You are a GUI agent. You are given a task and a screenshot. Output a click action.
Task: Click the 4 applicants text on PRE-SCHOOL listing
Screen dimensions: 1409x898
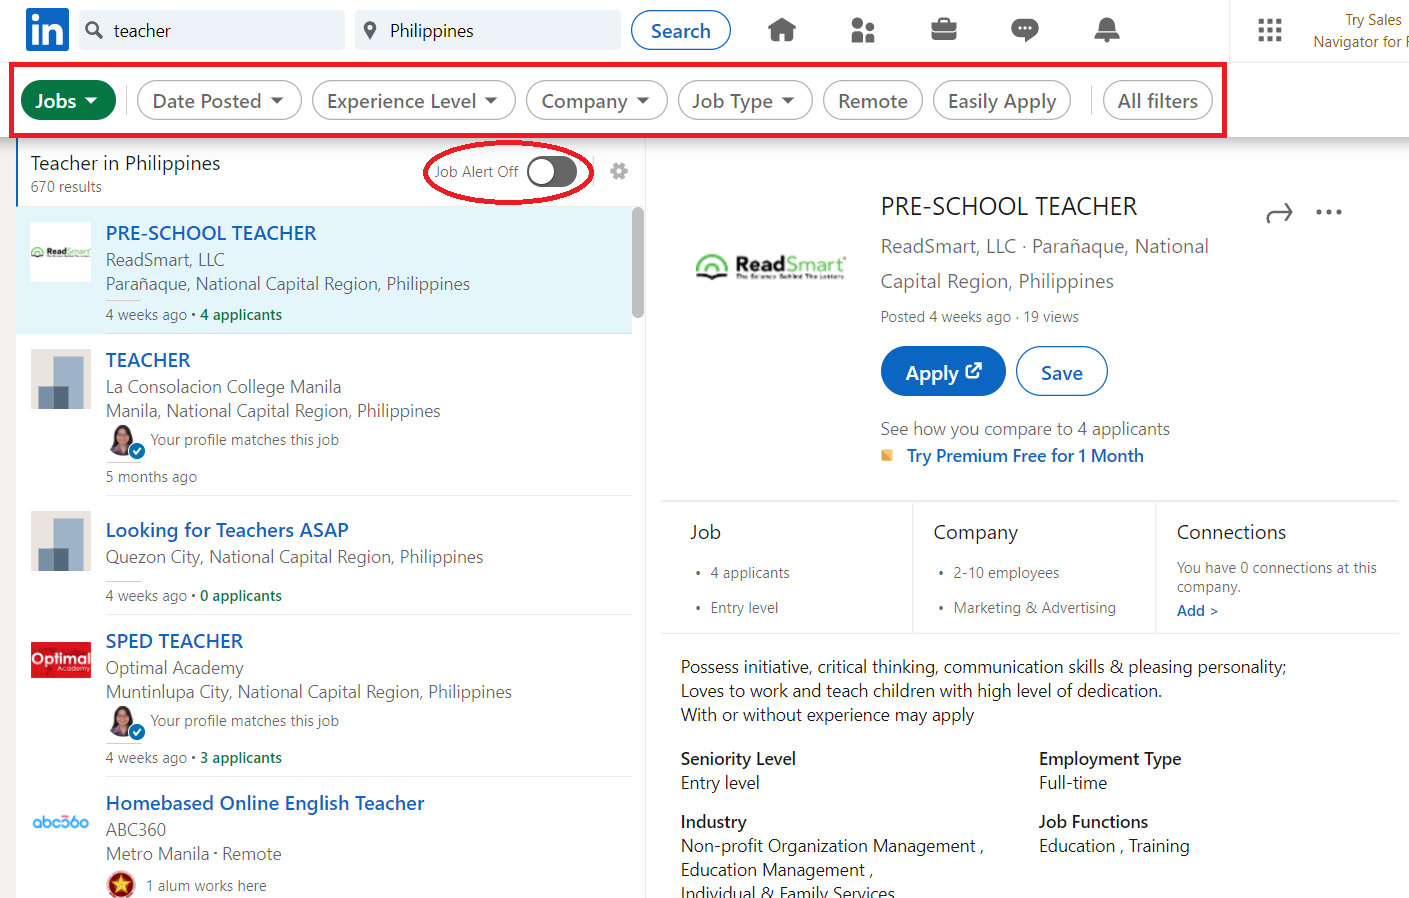click(x=241, y=315)
